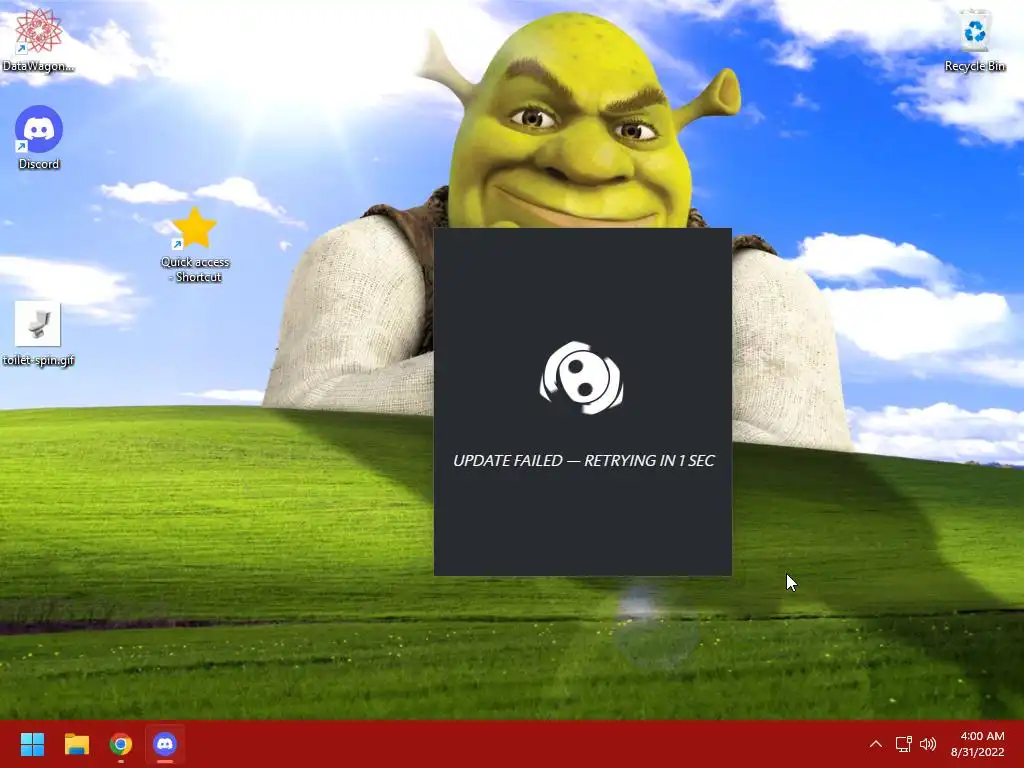Select the toilet-spin.gif file icon
This screenshot has width=1024, height=768.
pyautogui.click(x=38, y=323)
